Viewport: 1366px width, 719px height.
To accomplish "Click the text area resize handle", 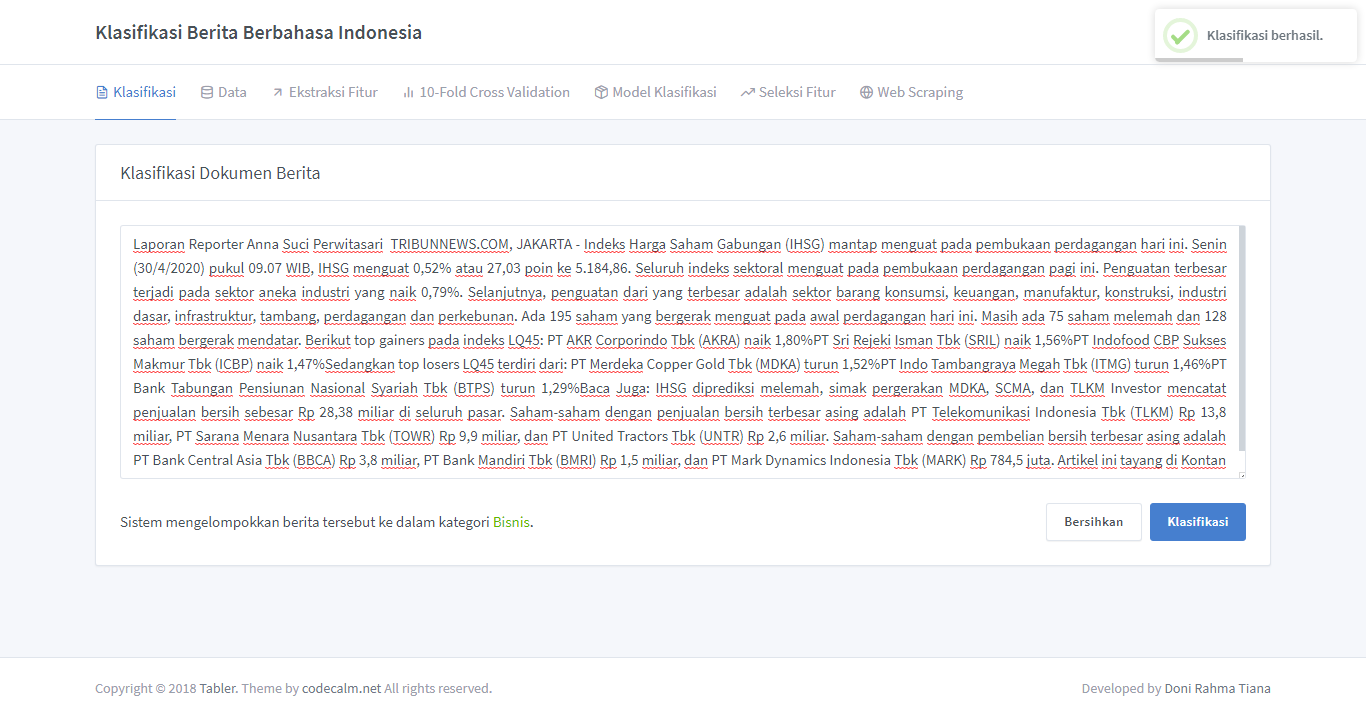I will (x=1241, y=474).
